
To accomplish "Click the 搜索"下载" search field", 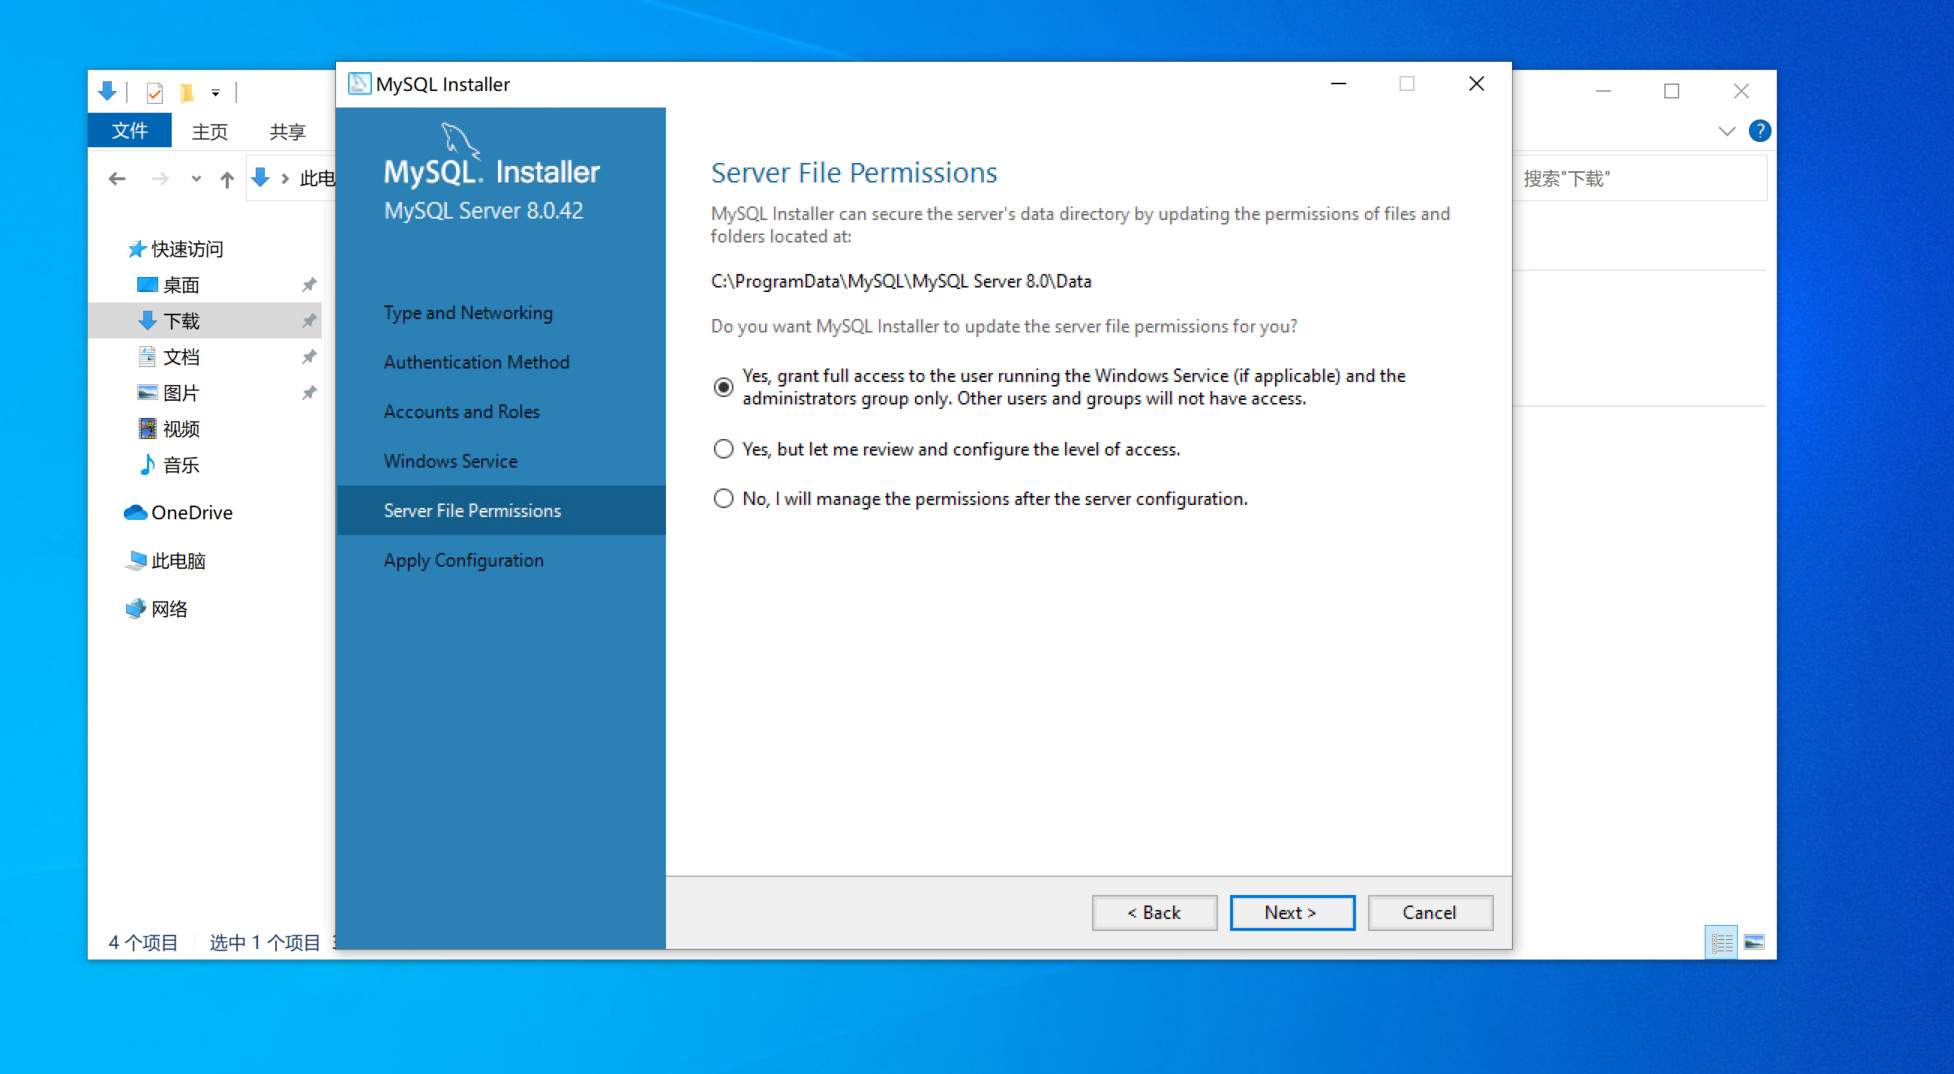I will [x=1640, y=179].
